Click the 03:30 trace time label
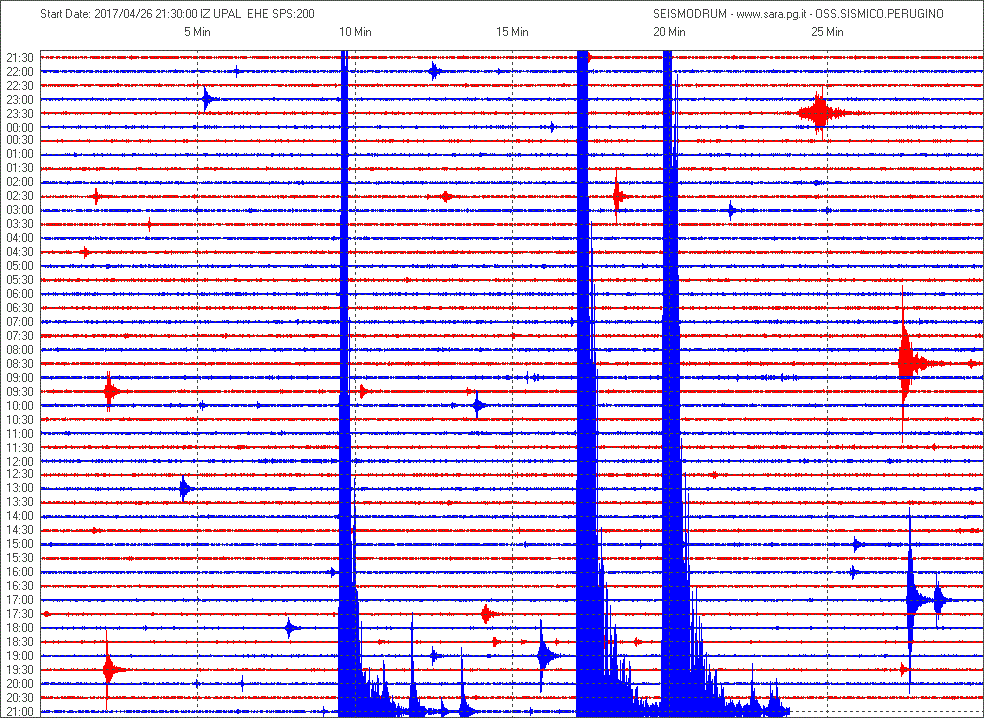 [19, 224]
